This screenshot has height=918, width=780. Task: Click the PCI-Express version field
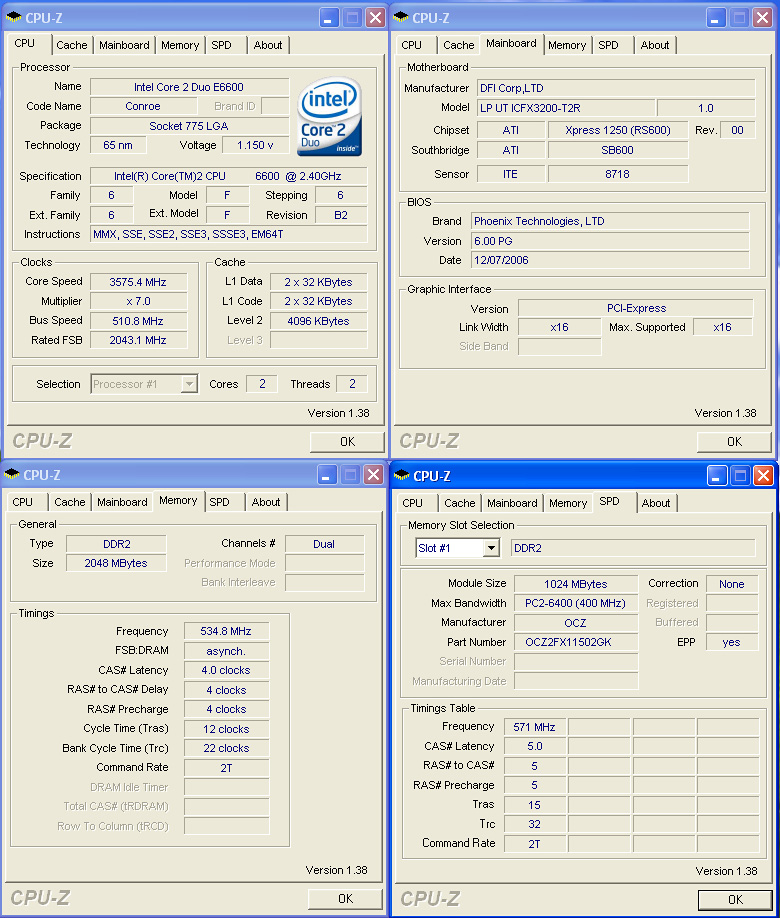pos(636,308)
